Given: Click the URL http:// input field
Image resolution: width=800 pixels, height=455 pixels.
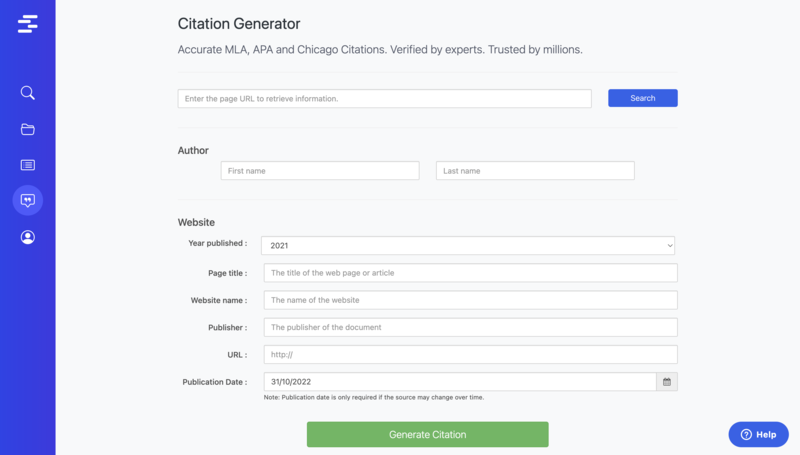Looking at the screenshot, I should [470, 355].
